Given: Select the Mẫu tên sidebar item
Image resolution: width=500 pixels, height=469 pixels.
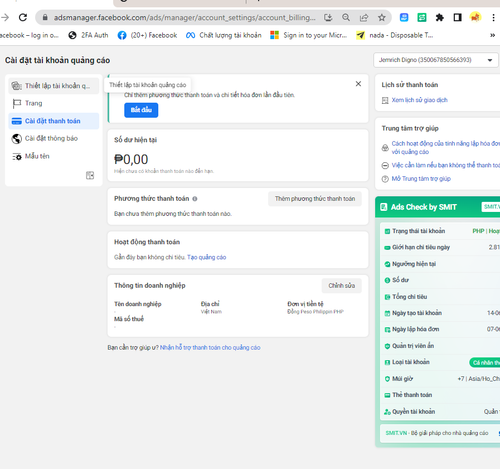Looking at the screenshot, I should tap(54, 156).
